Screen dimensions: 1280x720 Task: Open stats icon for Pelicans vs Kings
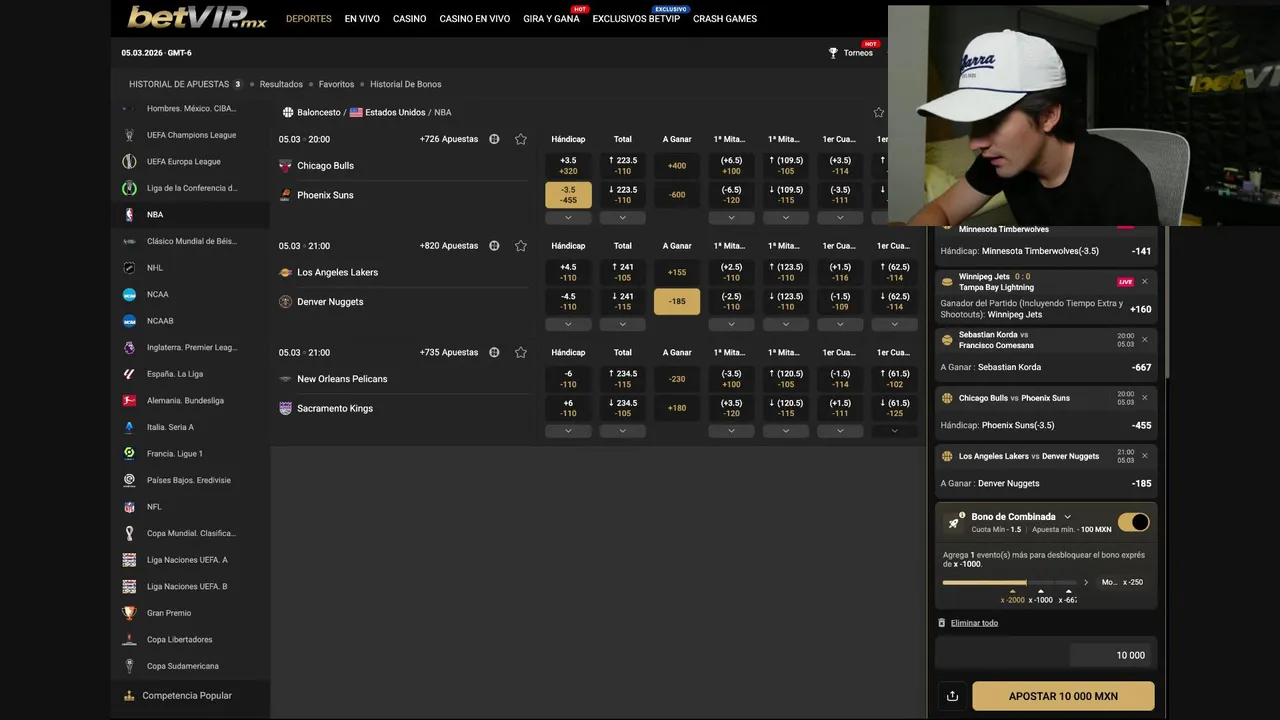(x=494, y=352)
